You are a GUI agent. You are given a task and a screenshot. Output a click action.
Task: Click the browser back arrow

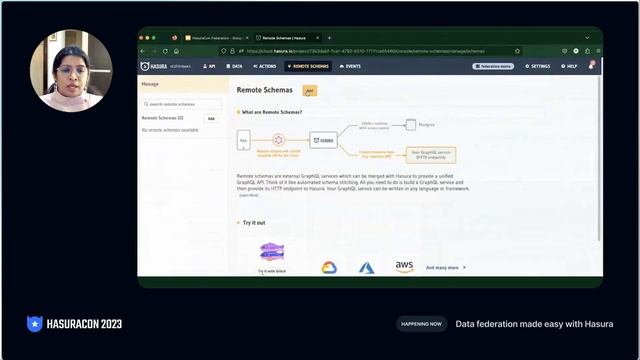[x=142, y=51]
